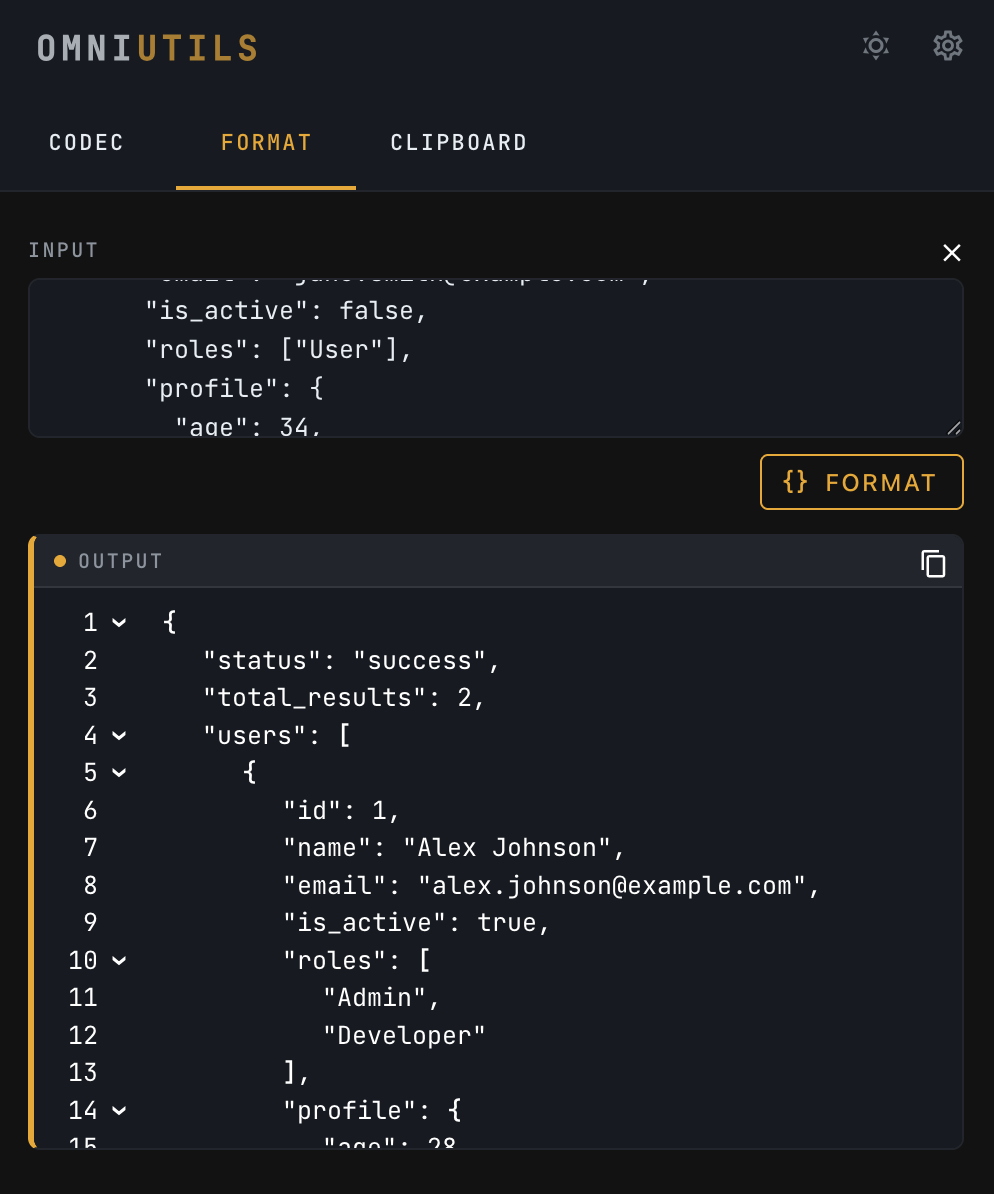Select the FORMAT tab
Viewport: 994px width, 1194px height.
266,142
